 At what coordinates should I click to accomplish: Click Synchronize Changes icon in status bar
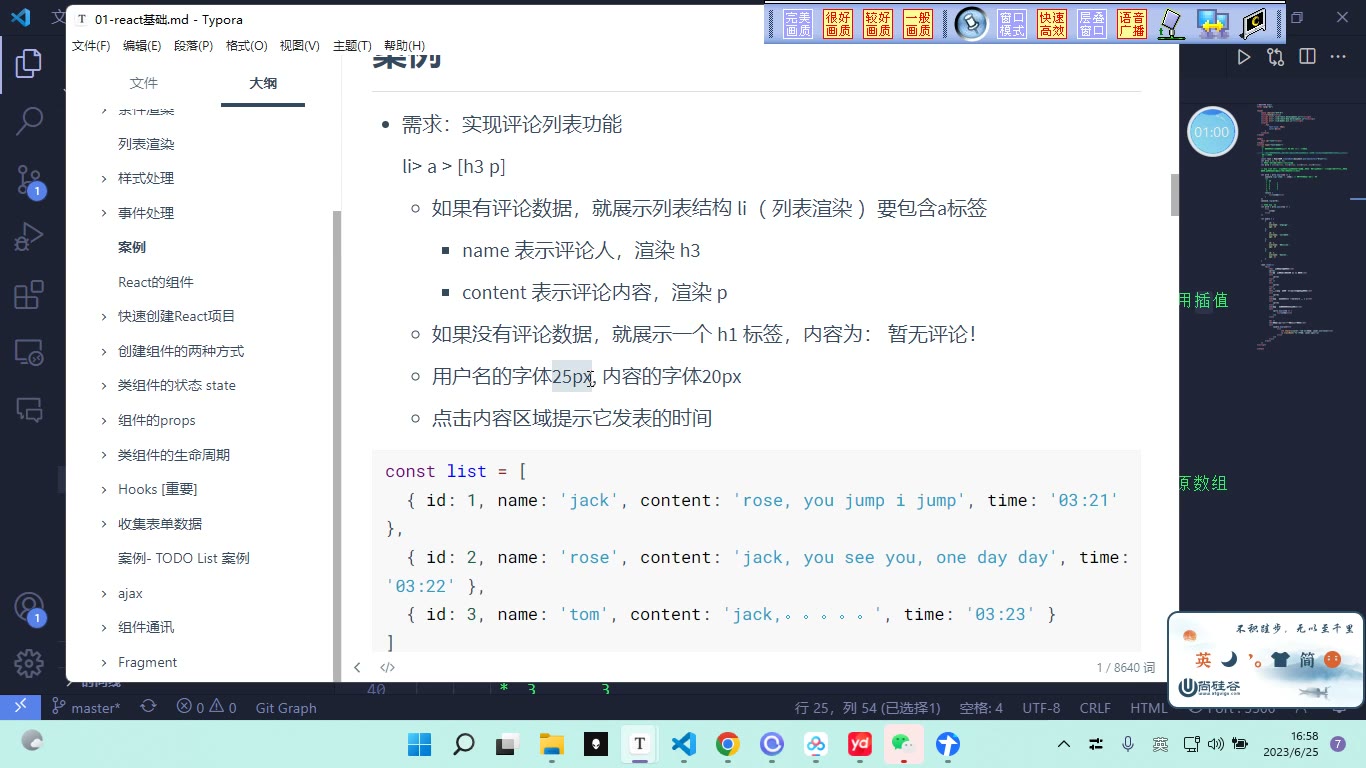pos(148,707)
